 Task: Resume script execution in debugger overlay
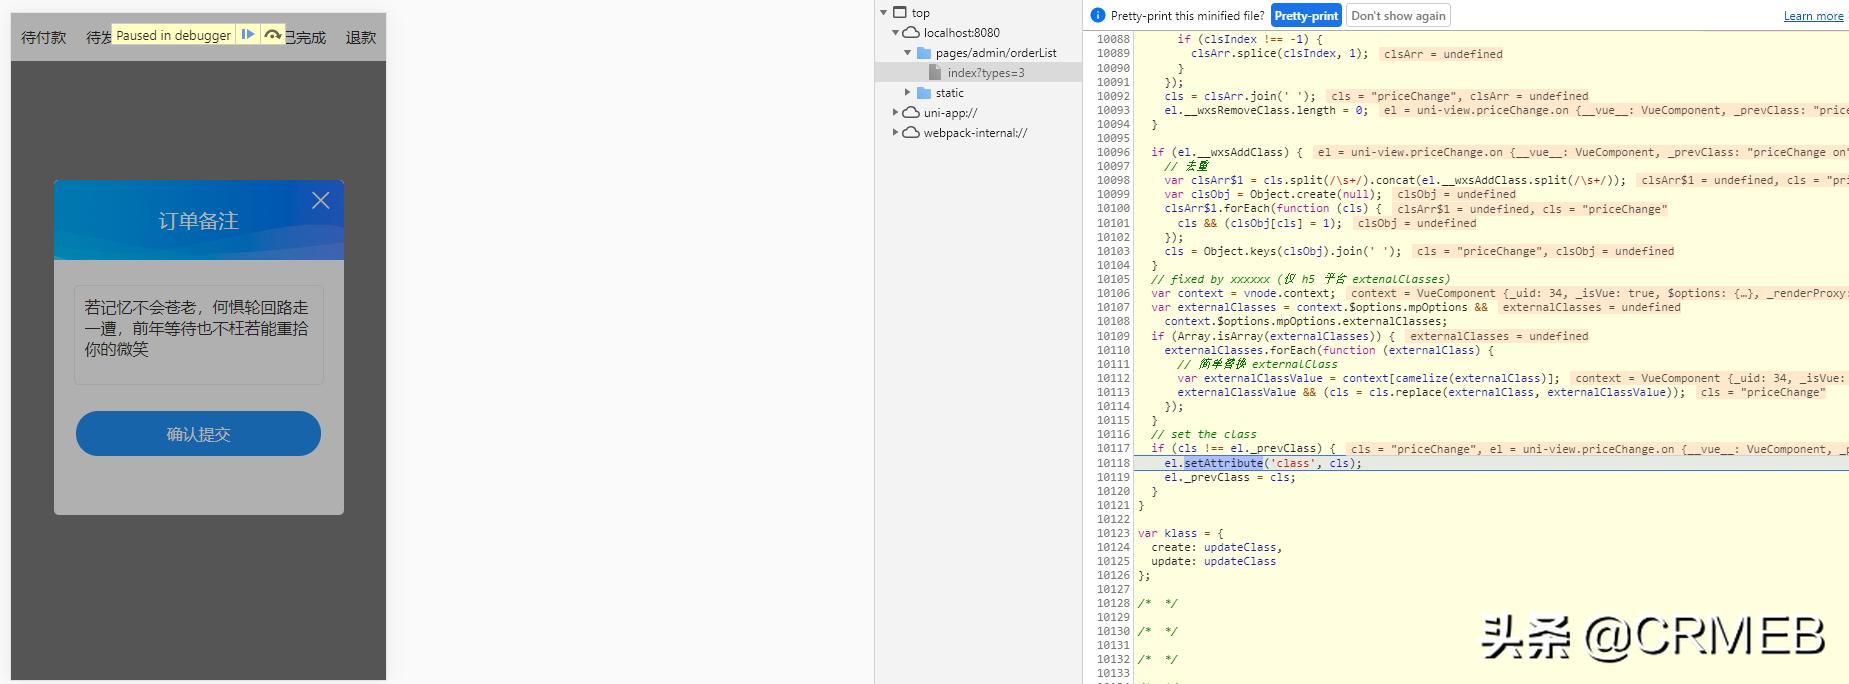(x=247, y=35)
